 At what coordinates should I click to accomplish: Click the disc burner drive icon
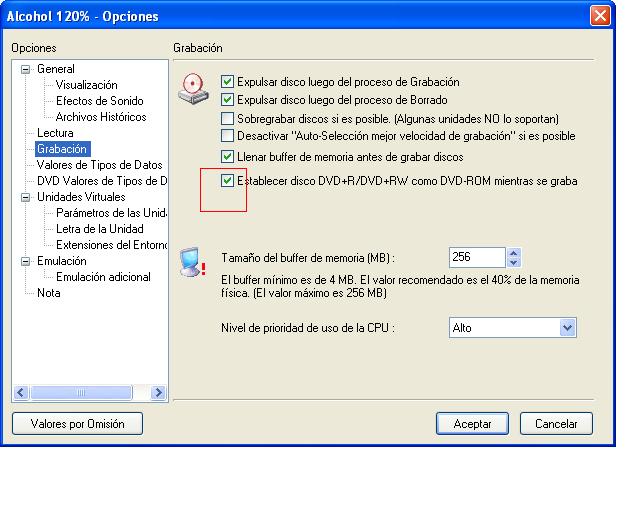[x=193, y=88]
